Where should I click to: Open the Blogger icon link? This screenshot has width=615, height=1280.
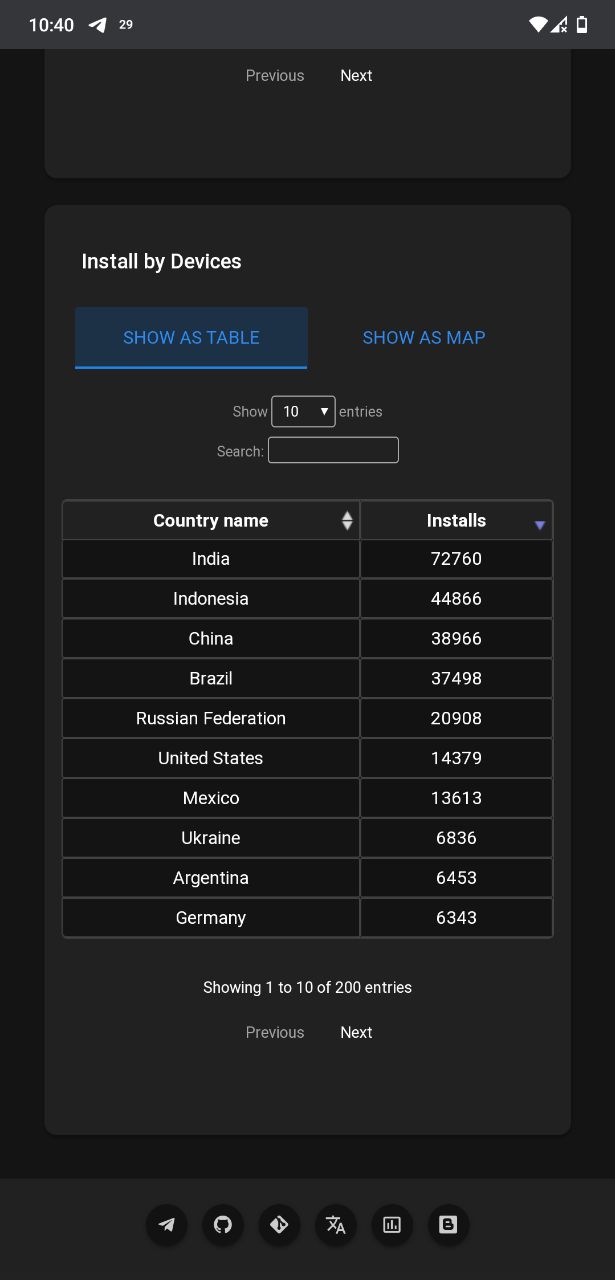click(448, 1224)
